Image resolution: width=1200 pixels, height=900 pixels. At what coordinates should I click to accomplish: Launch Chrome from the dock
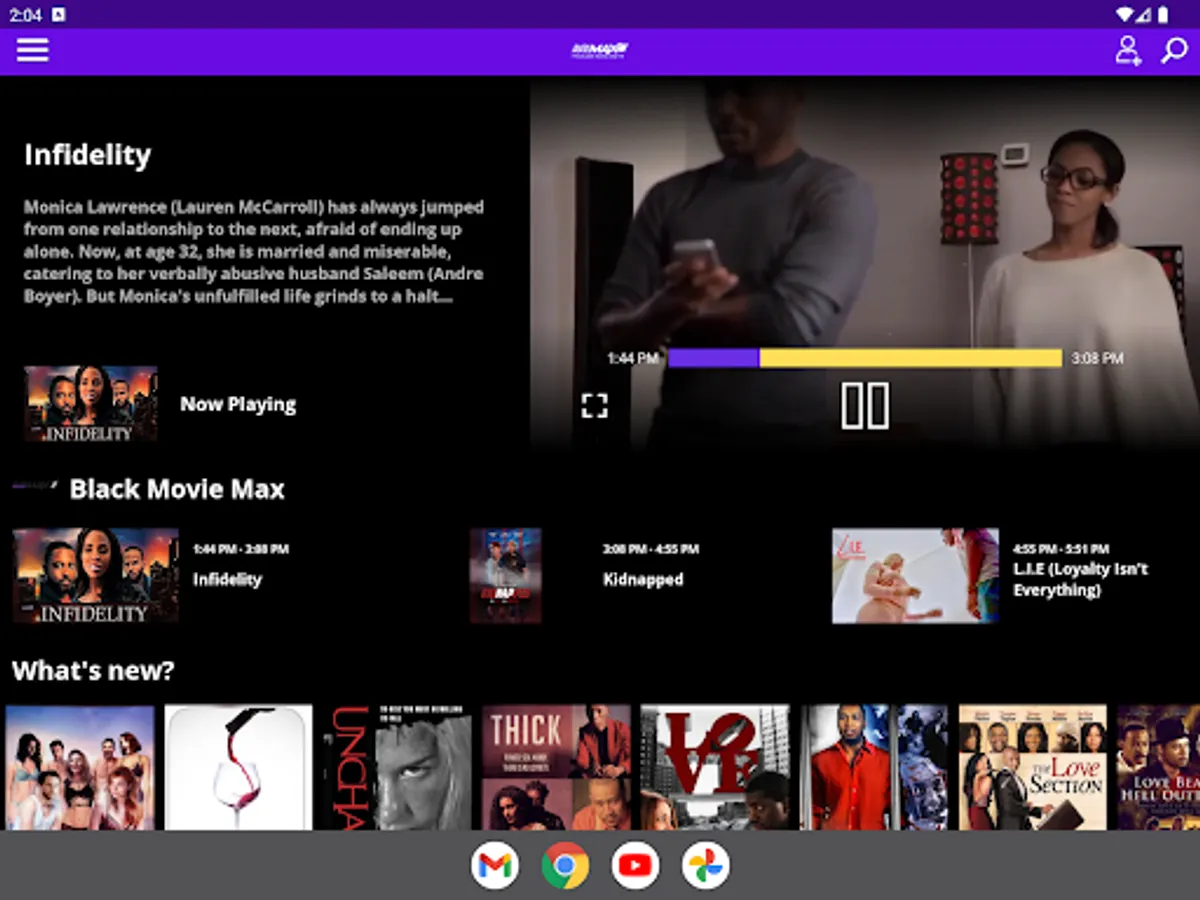point(565,866)
